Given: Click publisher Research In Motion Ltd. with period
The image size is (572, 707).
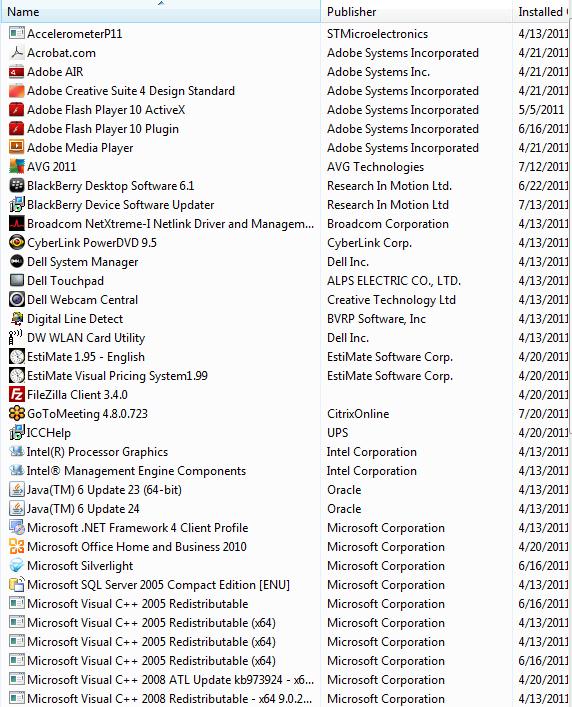Looking at the screenshot, I should click(389, 186).
